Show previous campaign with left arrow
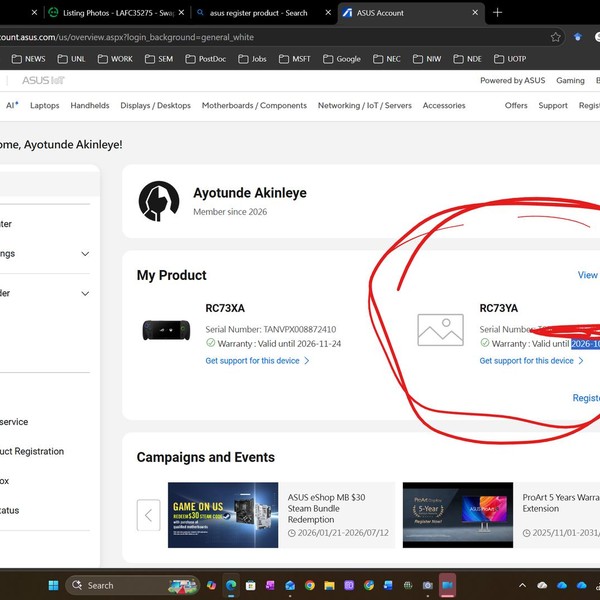The image size is (600, 600). tap(148, 515)
